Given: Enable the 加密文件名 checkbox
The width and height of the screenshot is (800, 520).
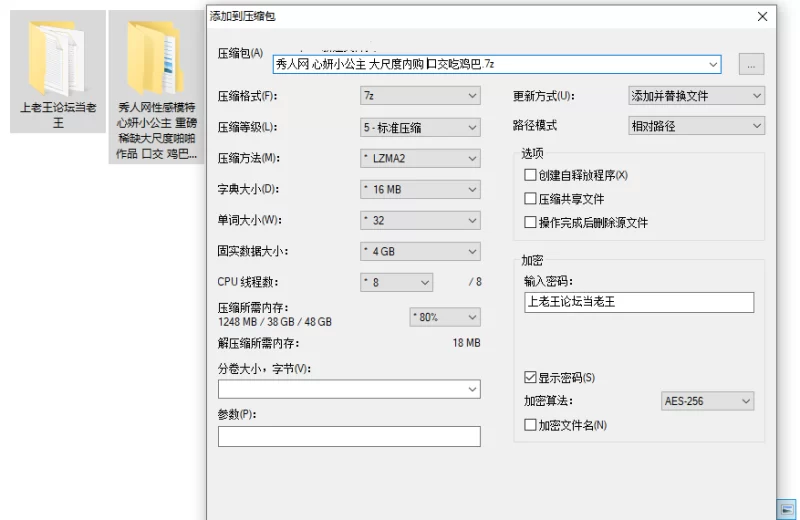Looking at the screenshot, I should click(530, 425).
